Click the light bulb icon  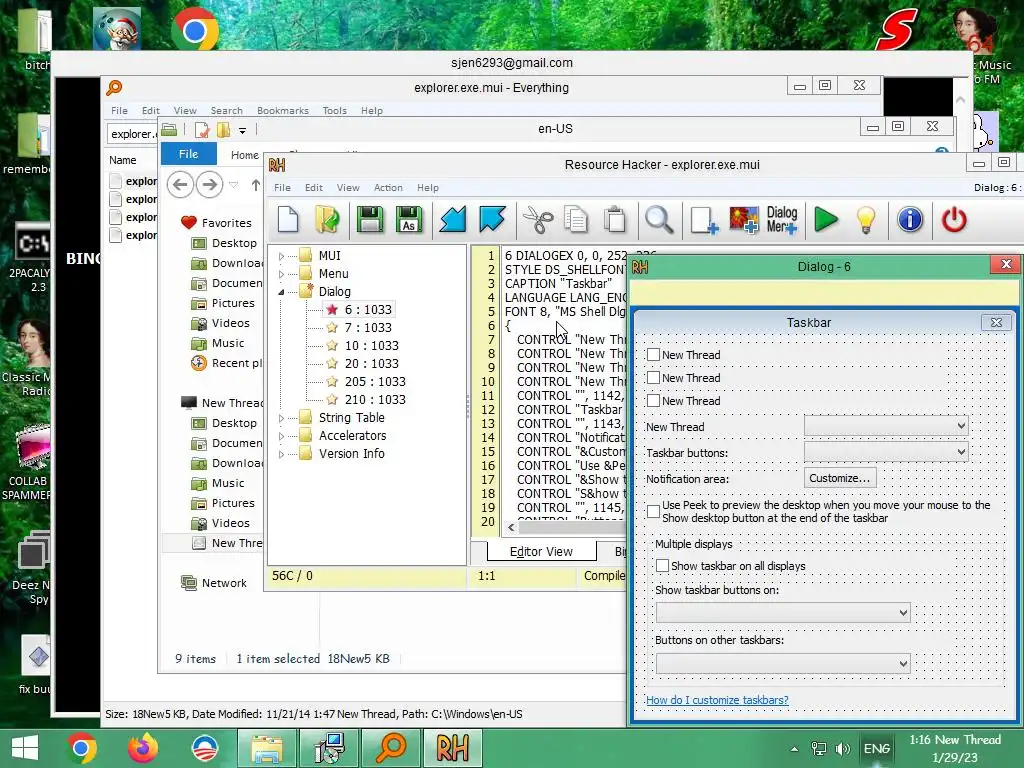tap(866, 219)
